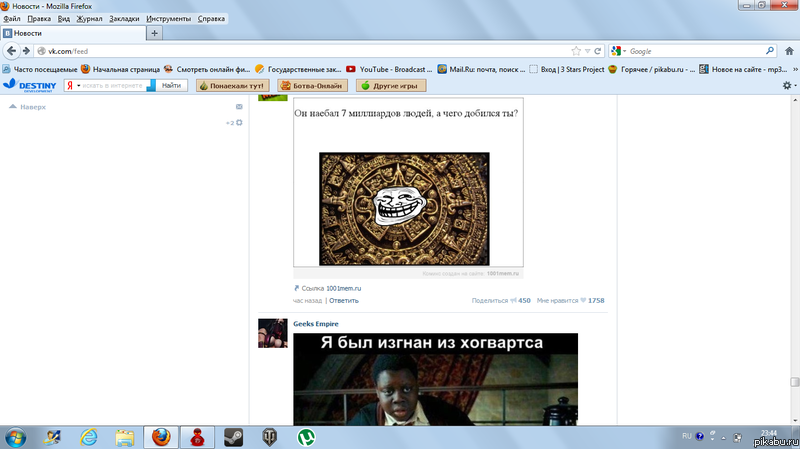Go back with the browser back arrow

pos(11,51)
